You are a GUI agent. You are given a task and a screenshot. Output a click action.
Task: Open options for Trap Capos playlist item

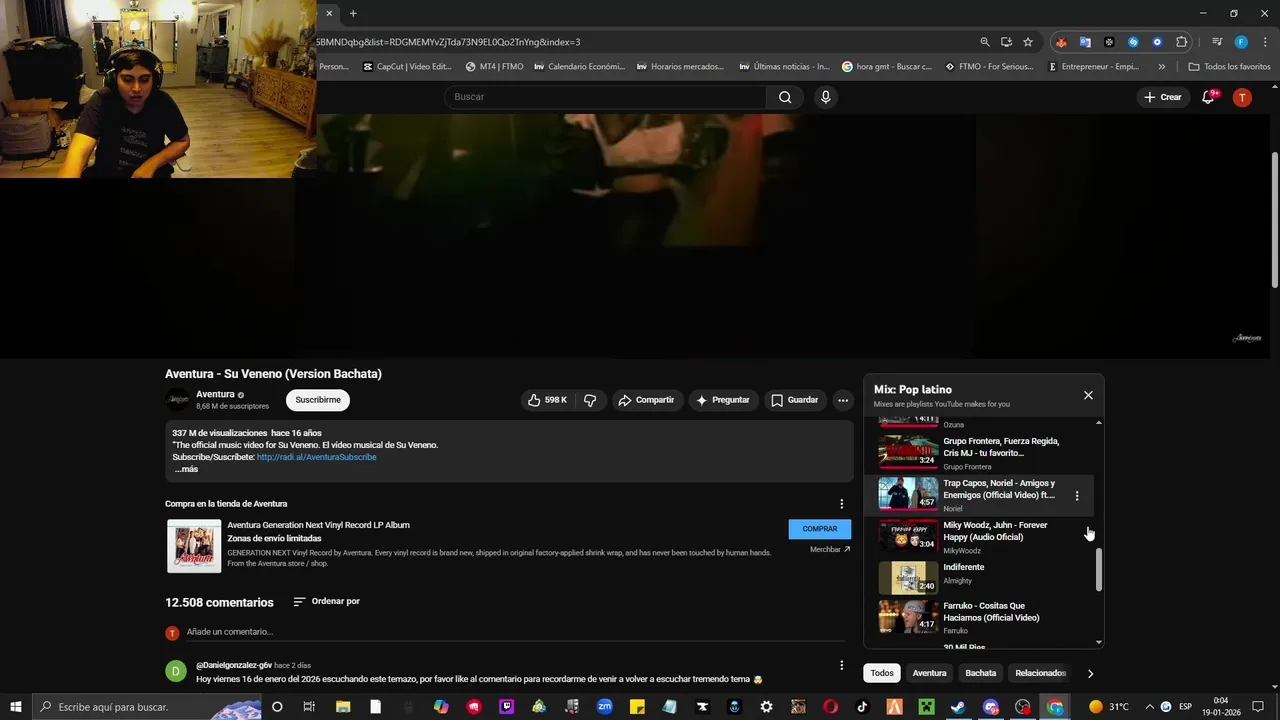(1077, 496)
